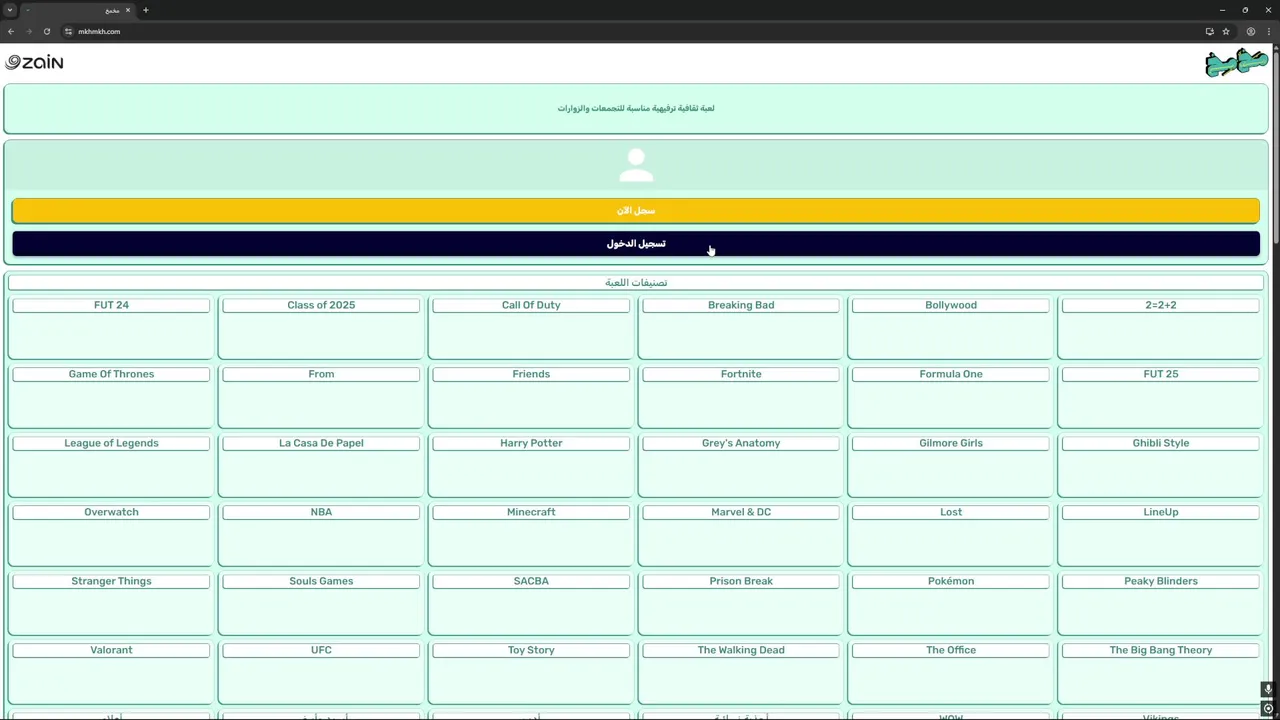
Task: Select the NBA category
Action: coord(321,534)
